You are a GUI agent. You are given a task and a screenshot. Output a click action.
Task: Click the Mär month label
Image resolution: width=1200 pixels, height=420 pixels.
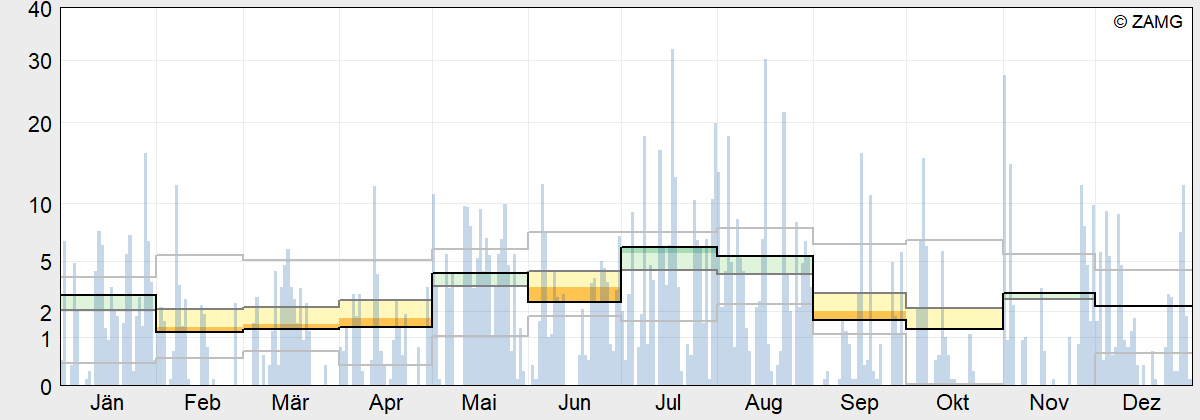[x=290, y=403]
